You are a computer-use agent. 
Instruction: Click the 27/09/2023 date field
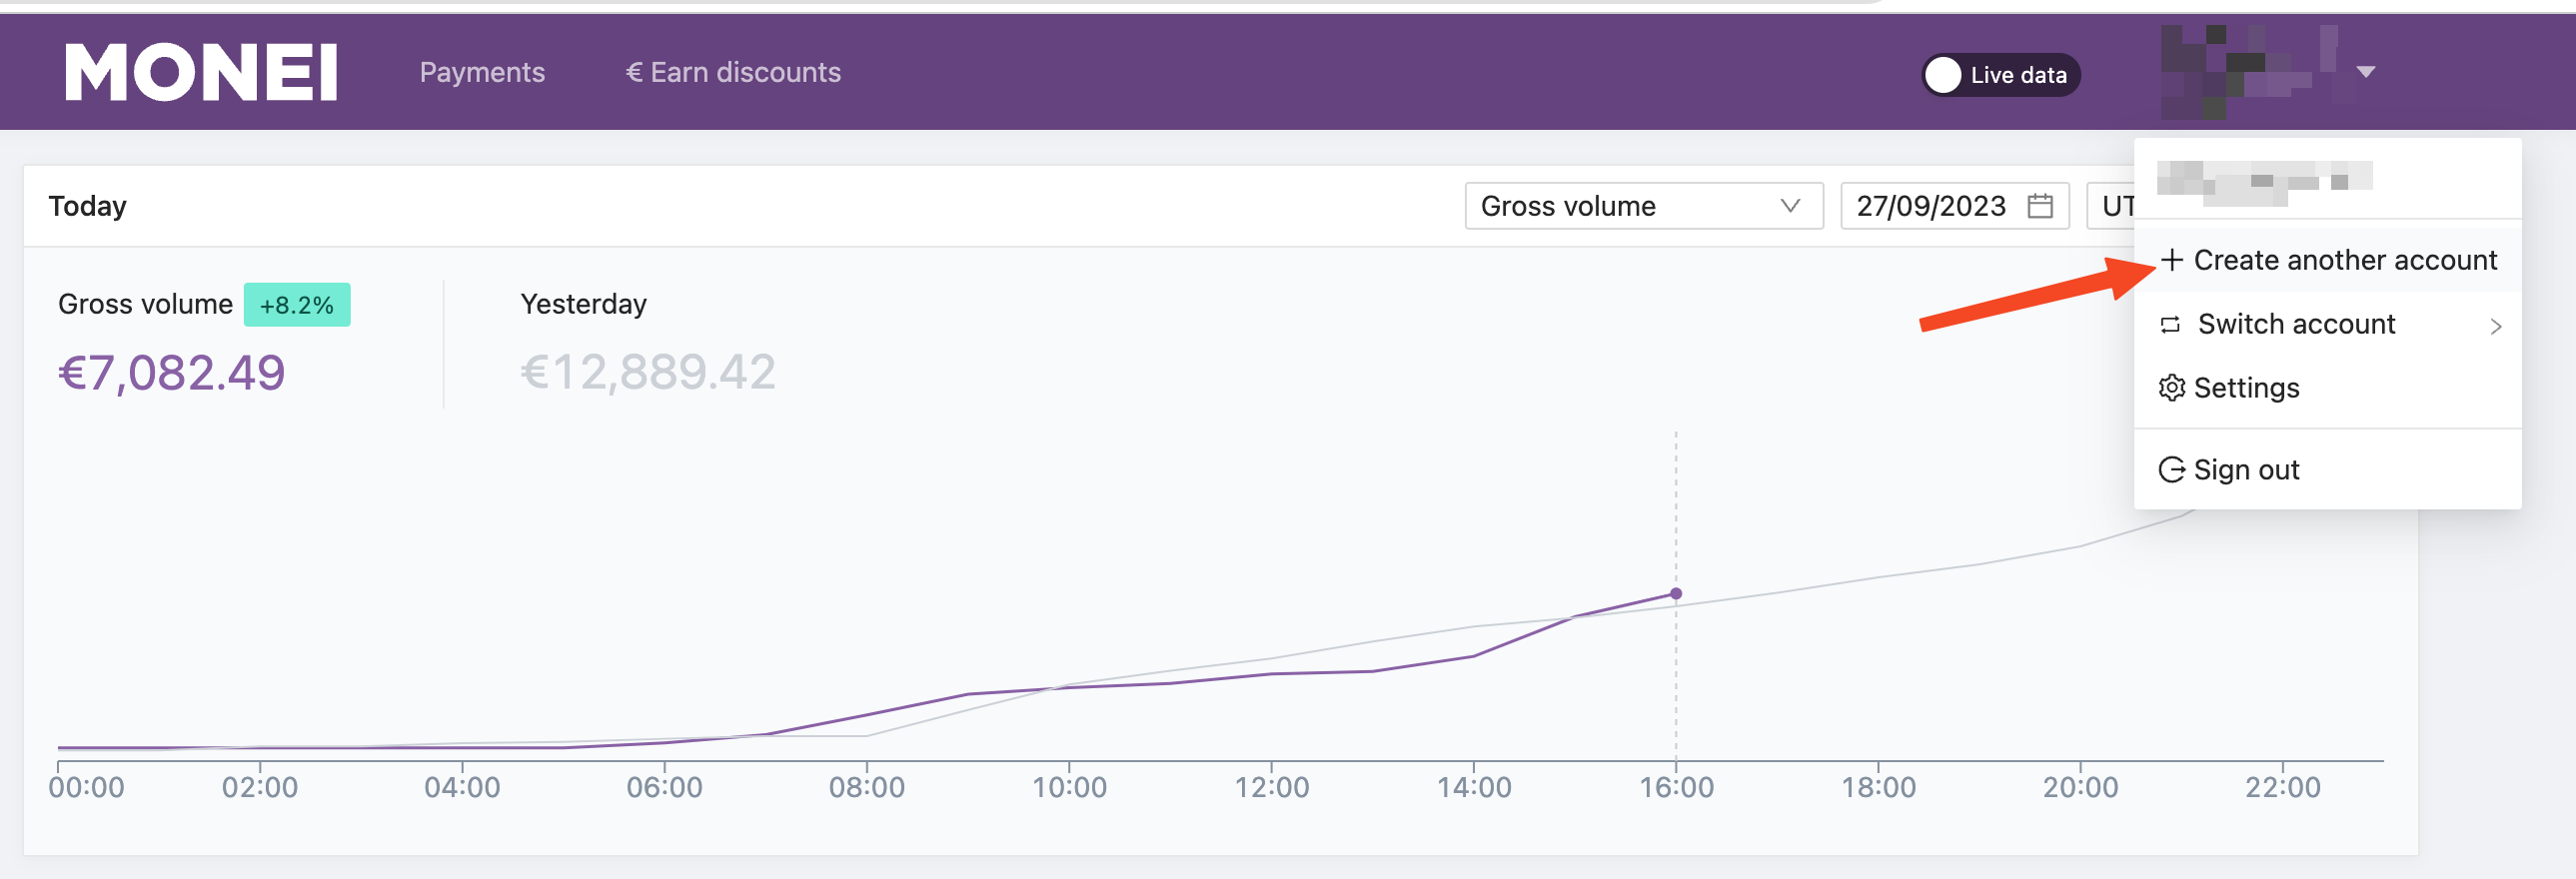tap(1954, 206)
